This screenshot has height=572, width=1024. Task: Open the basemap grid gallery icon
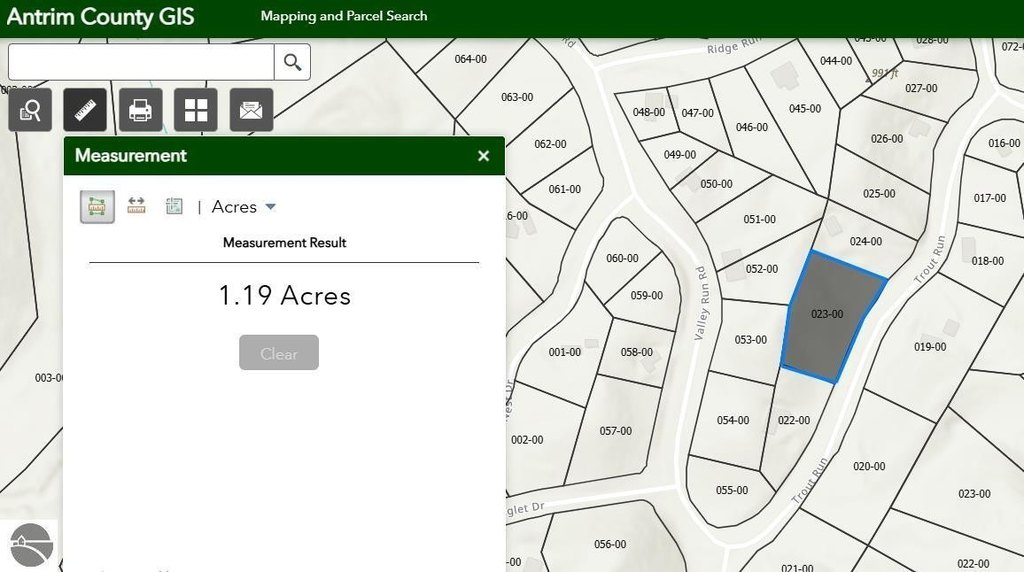click(196, 110)
